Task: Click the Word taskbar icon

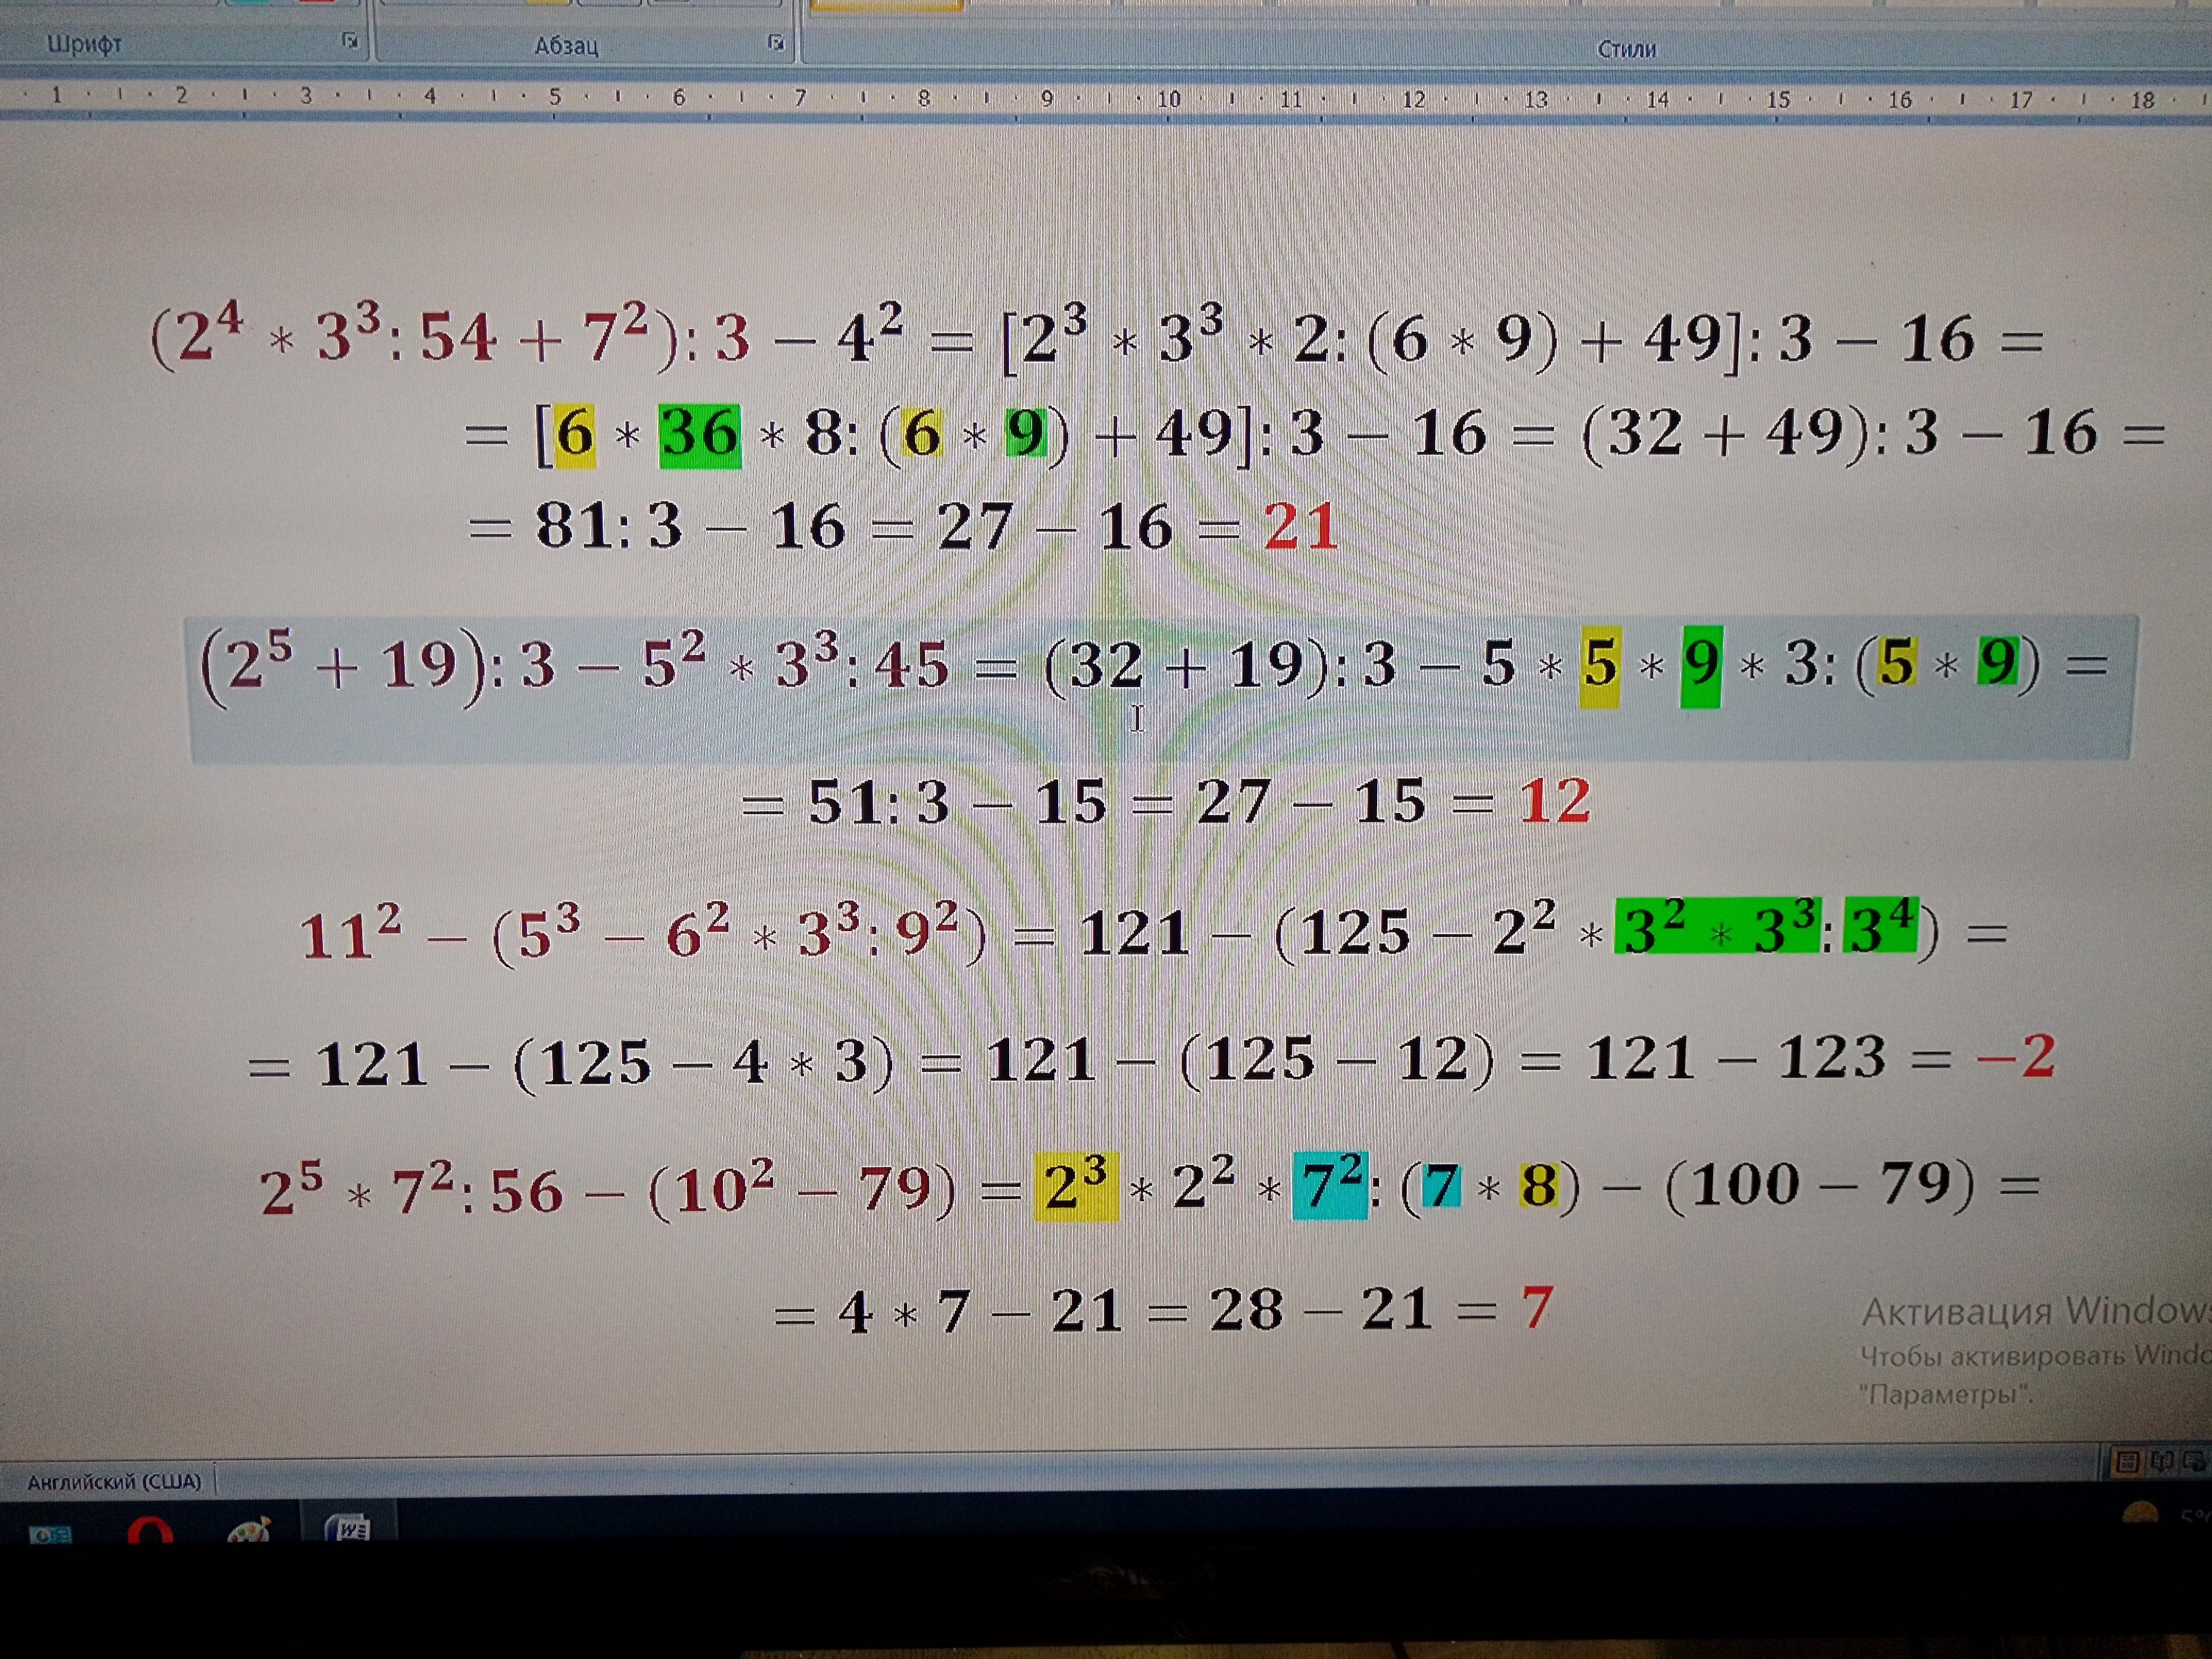Action: pyautogui.click(x=349, y=1528)
